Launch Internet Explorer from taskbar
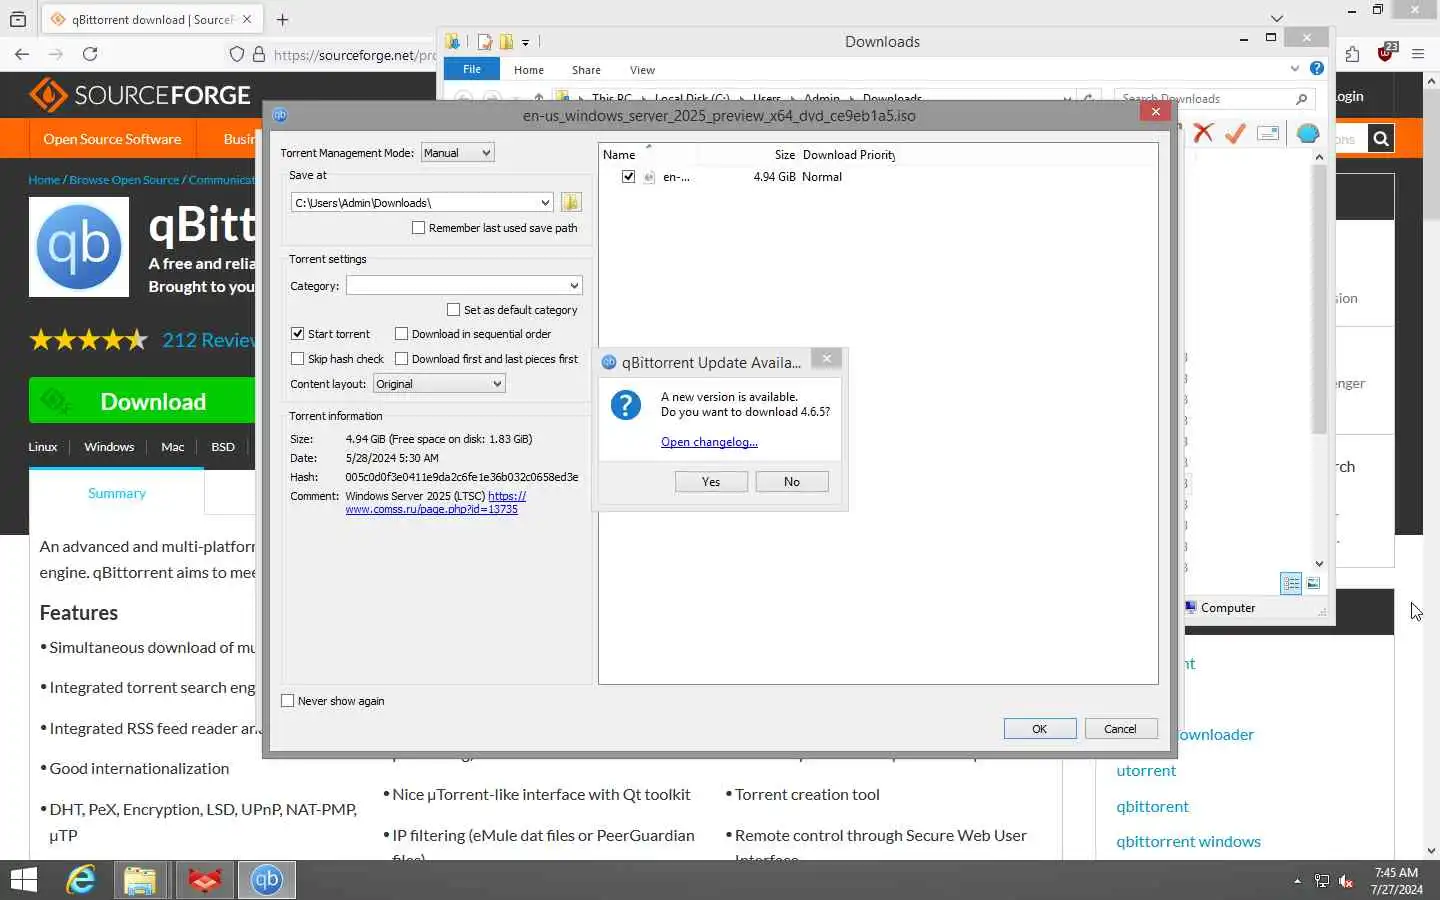The image size is (1440, 900). point(80,880)
